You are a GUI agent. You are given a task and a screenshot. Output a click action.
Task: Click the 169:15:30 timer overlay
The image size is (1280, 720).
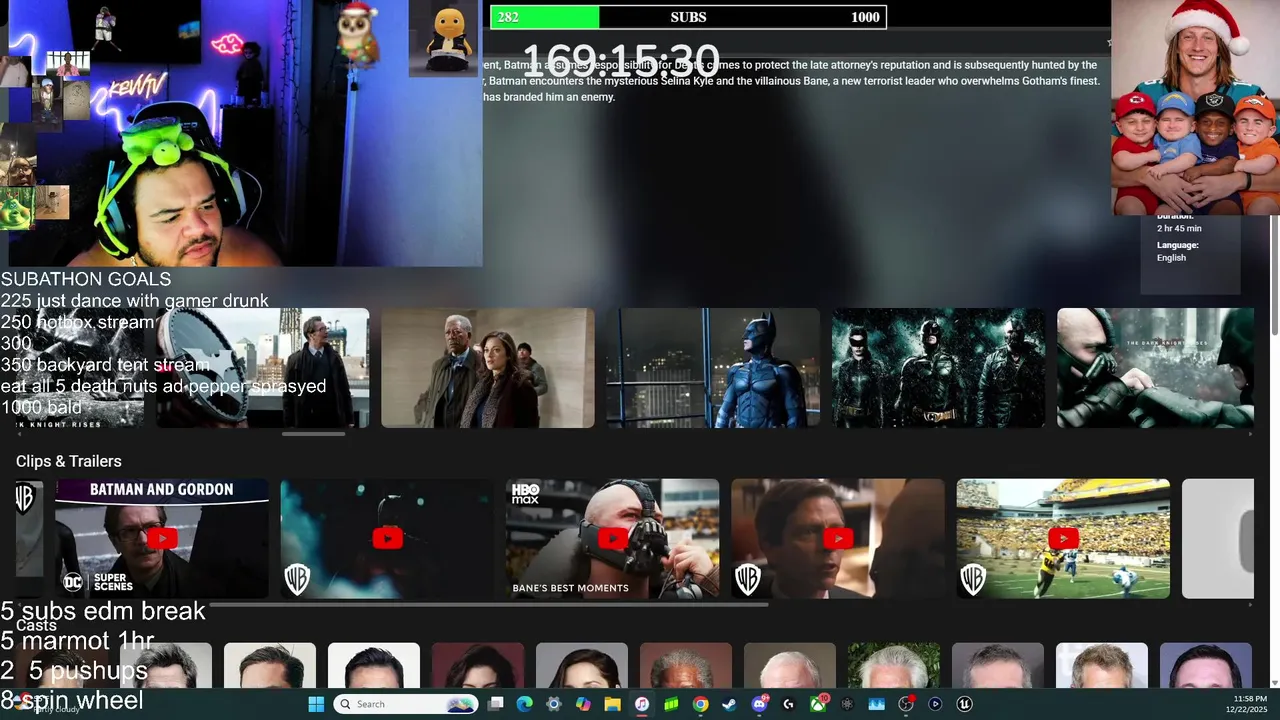point(621,62)
